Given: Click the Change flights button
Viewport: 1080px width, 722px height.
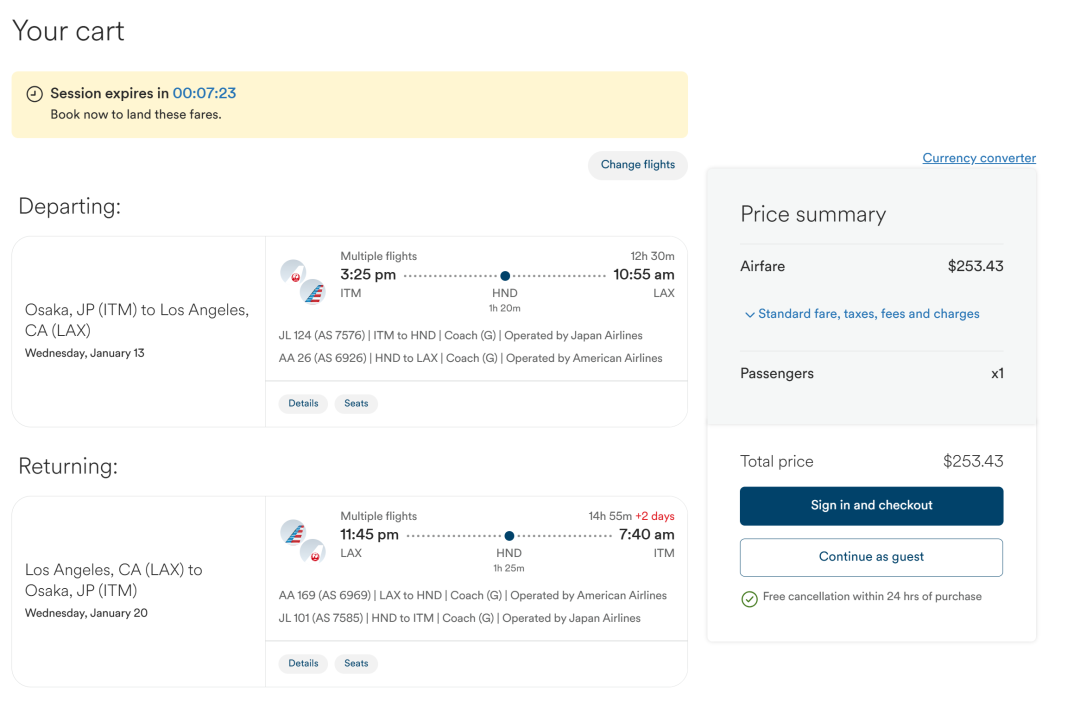Looking at the screenshot, I should [x=638, y=165].
